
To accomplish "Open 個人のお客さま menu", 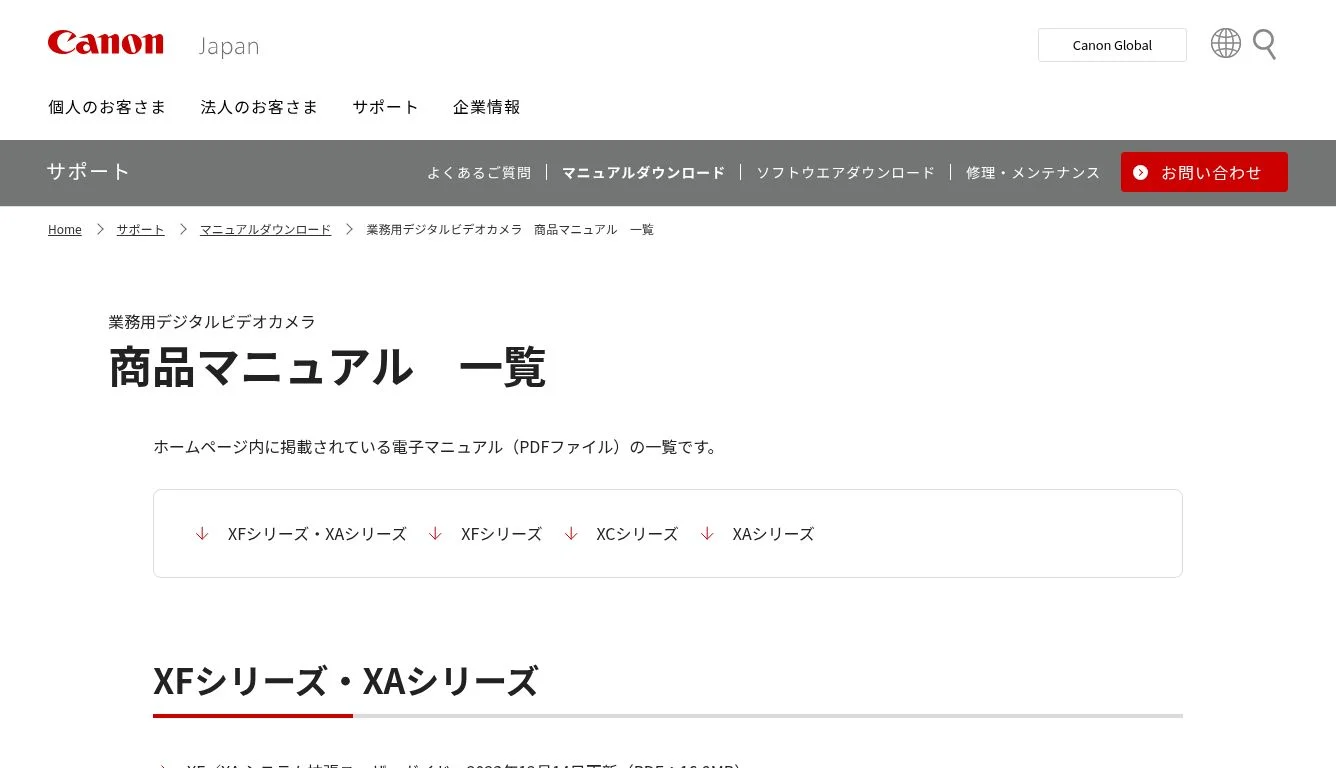I will click(107, 107).
